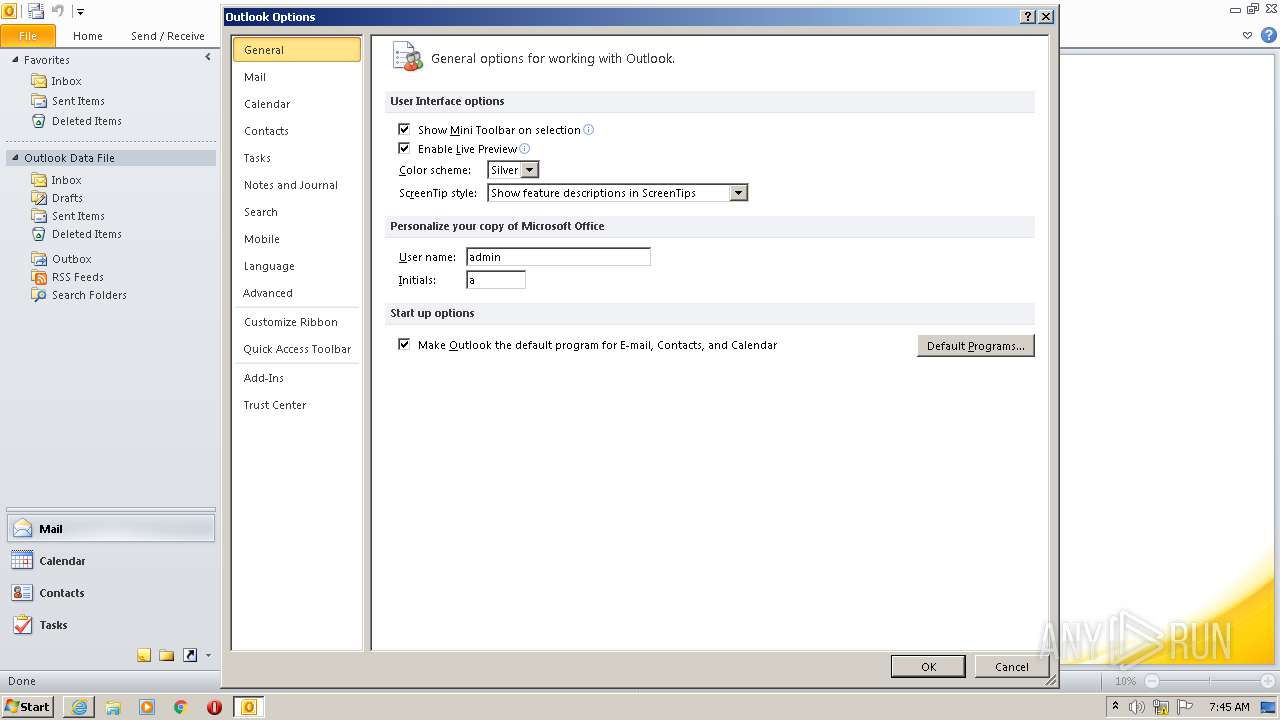
Task: Click the Default Programs button
Action: tap(976, 346)
